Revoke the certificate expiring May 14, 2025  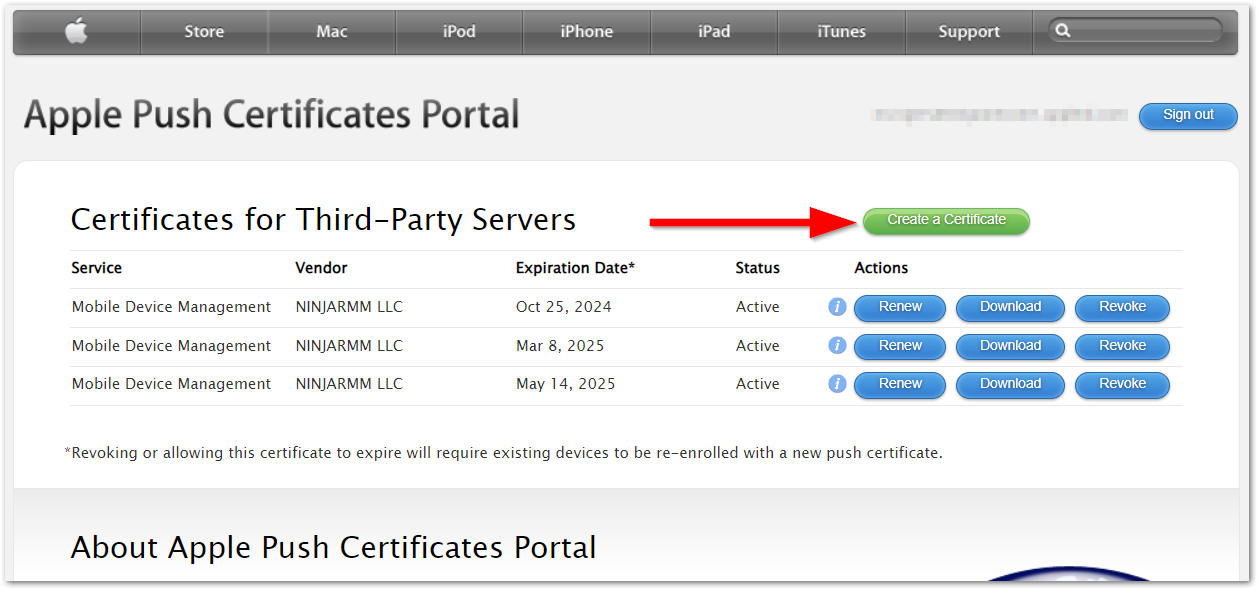(1122, 384)
